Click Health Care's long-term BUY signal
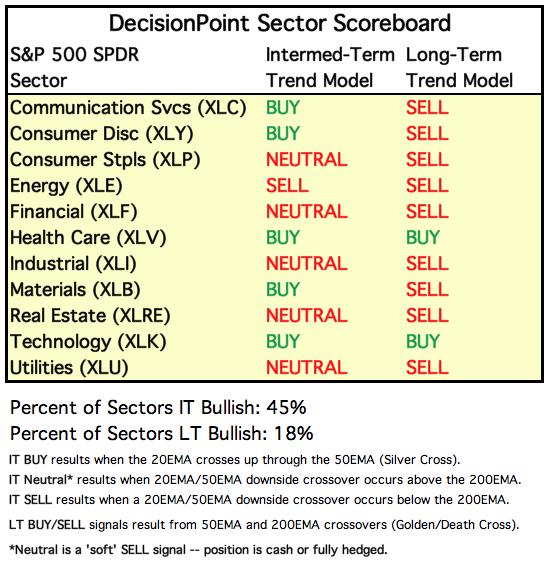This screenshot has width=549, height=572. [423, 238]
